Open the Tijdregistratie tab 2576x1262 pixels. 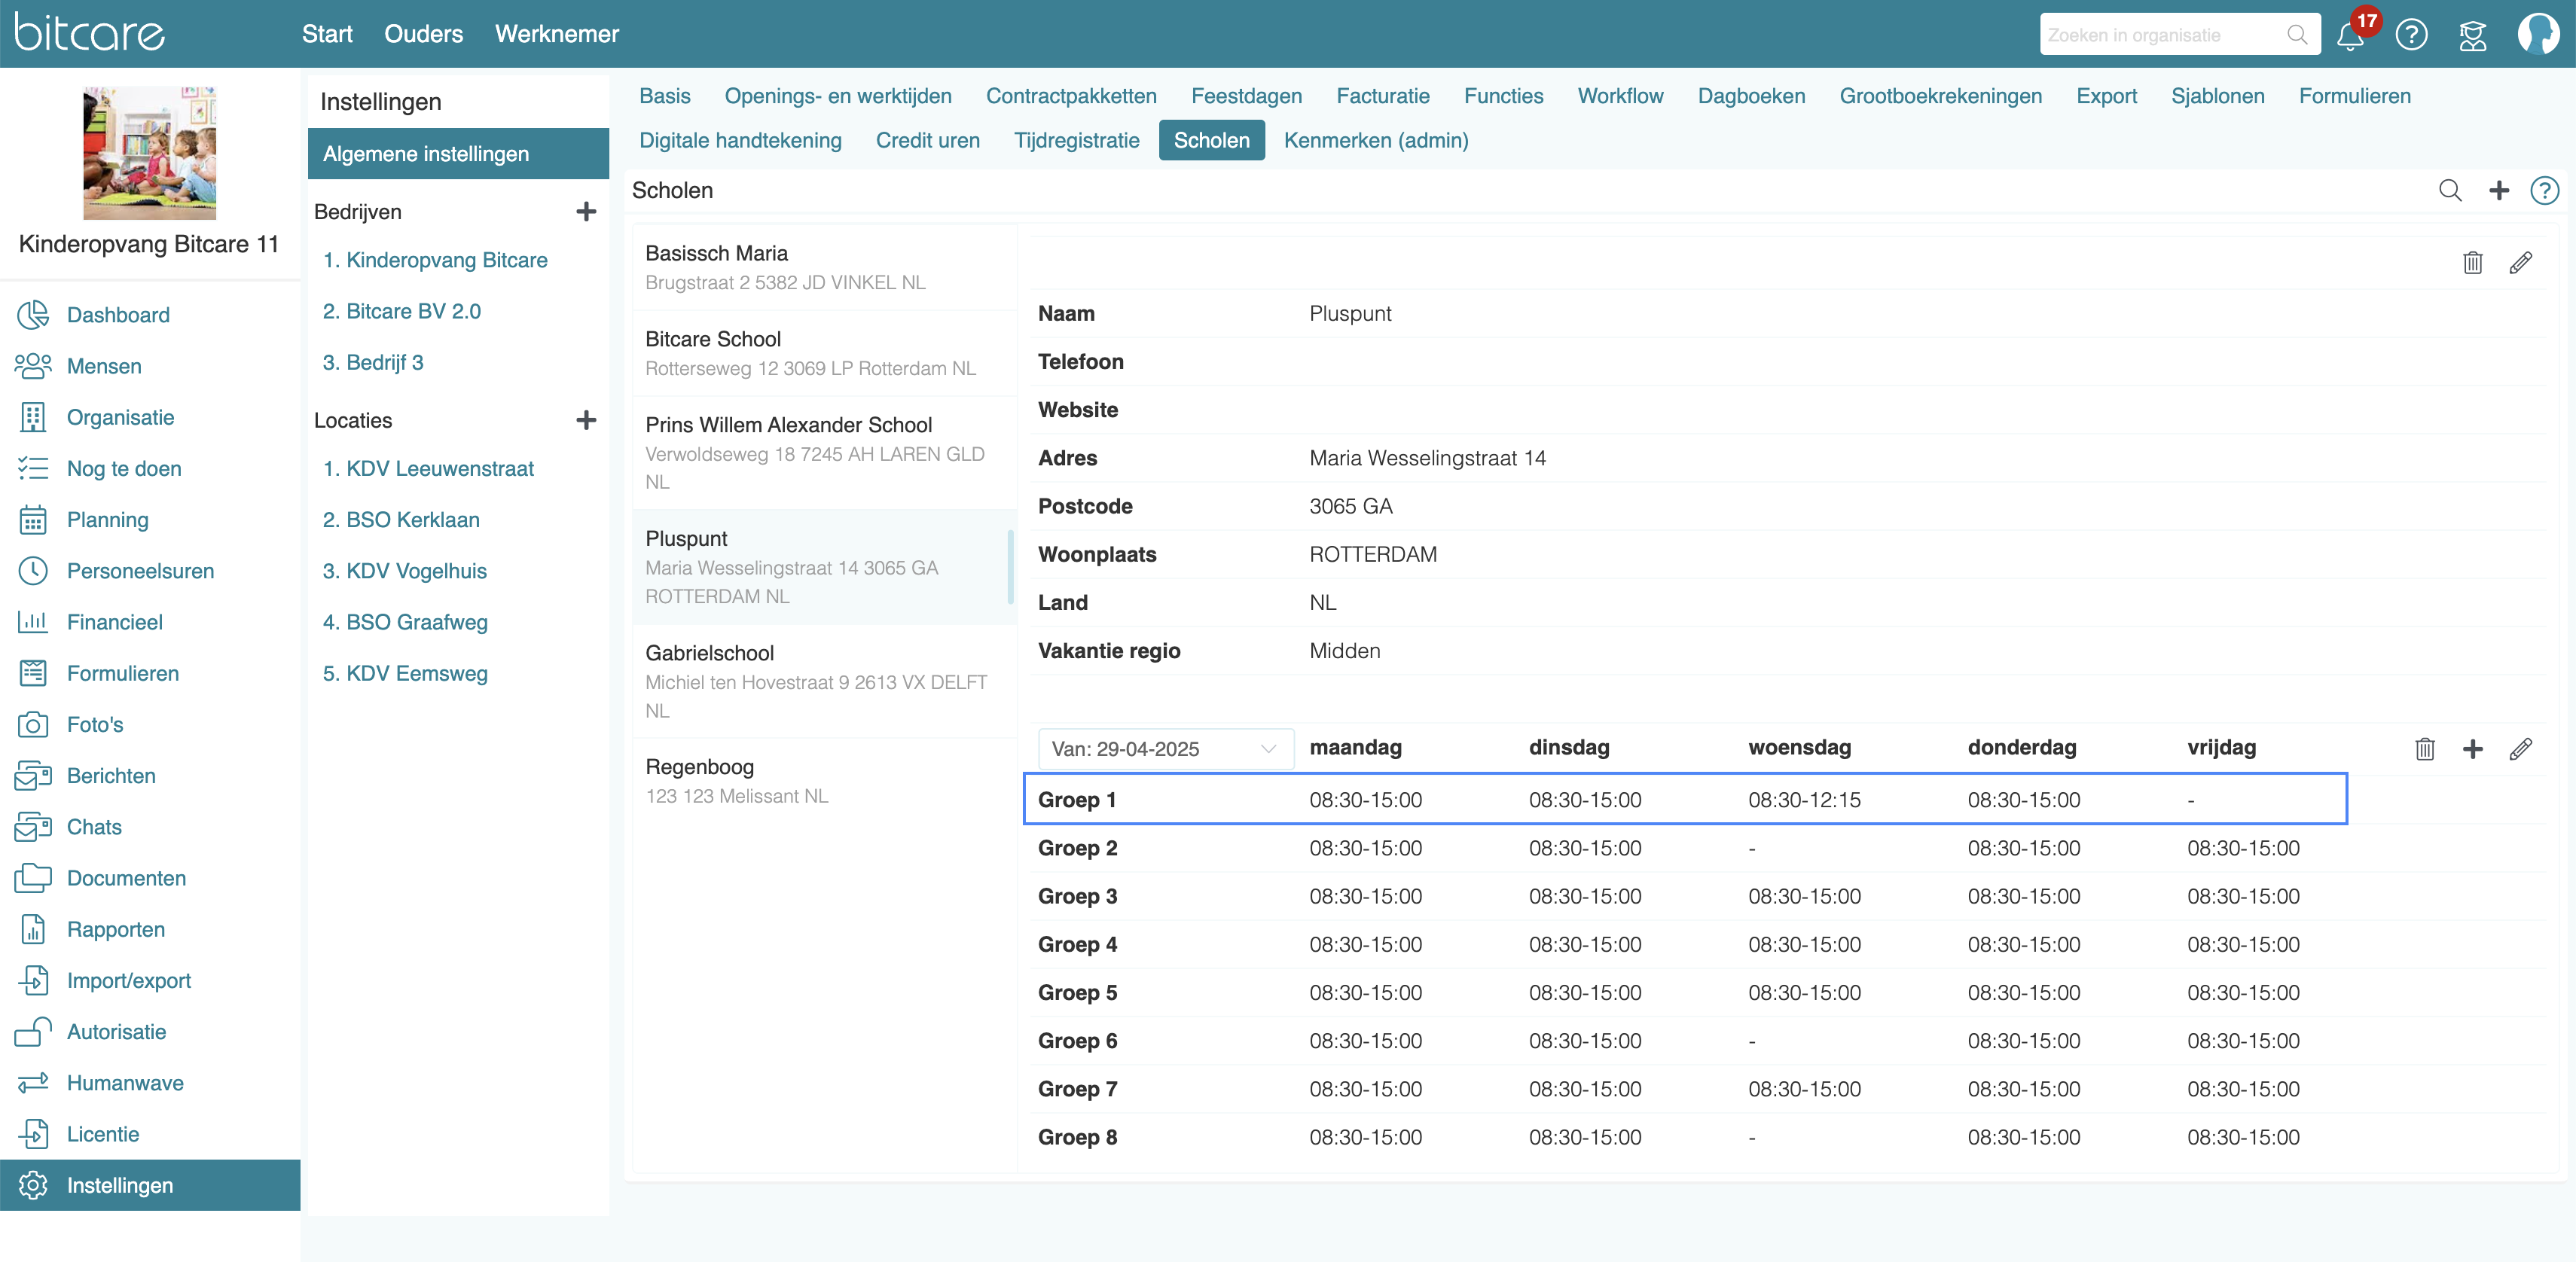click(x=1076, y=140)
